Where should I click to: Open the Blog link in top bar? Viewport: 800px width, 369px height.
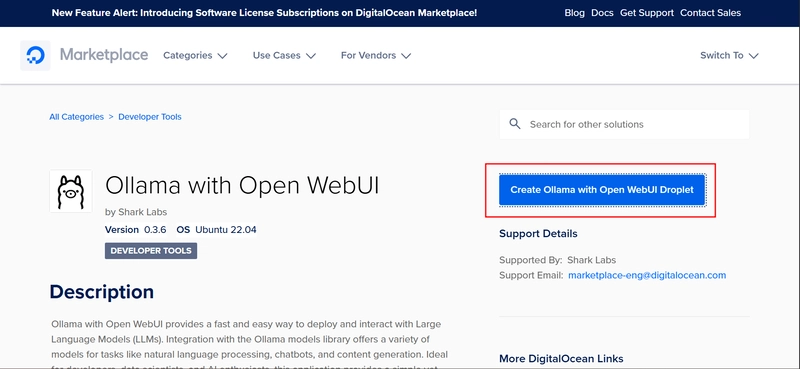(x=574, y=13)
